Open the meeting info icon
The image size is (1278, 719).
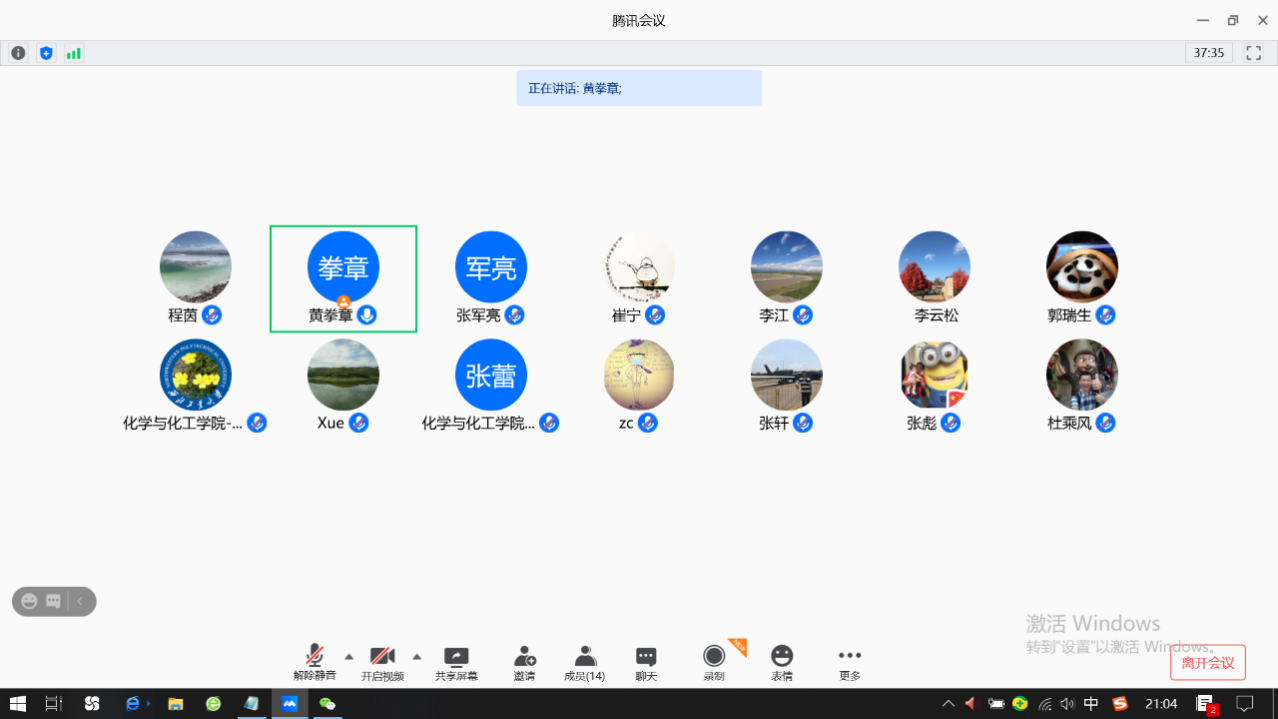(x=18, y=53)
